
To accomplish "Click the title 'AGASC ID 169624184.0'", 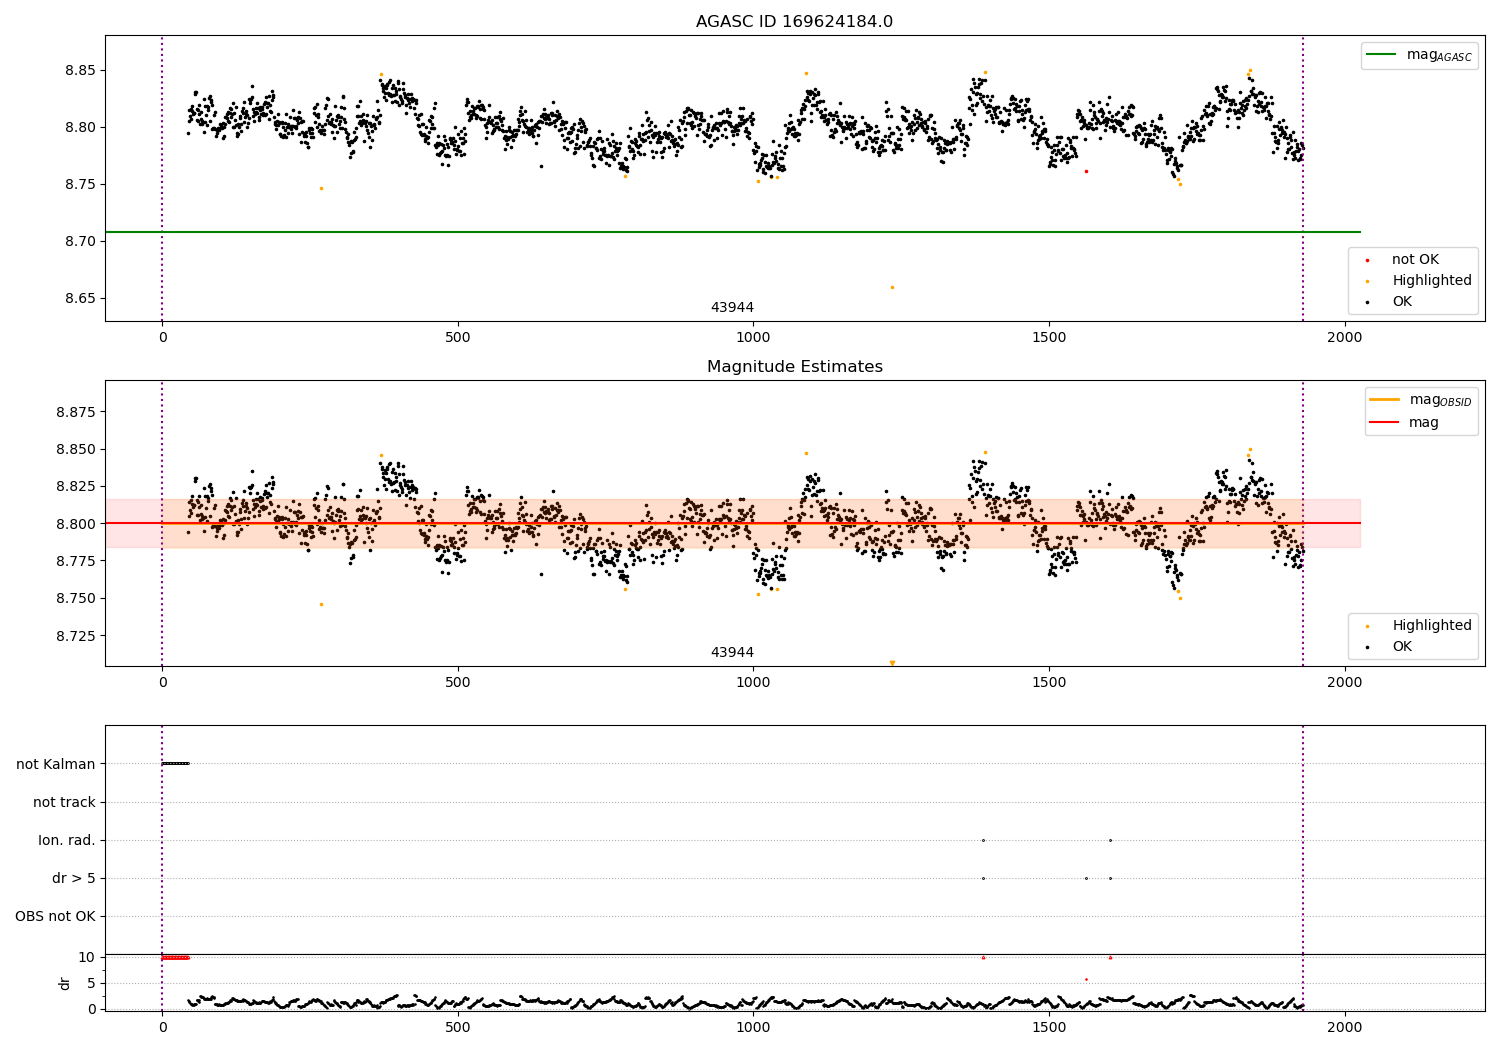I will [x=794, y=21].
